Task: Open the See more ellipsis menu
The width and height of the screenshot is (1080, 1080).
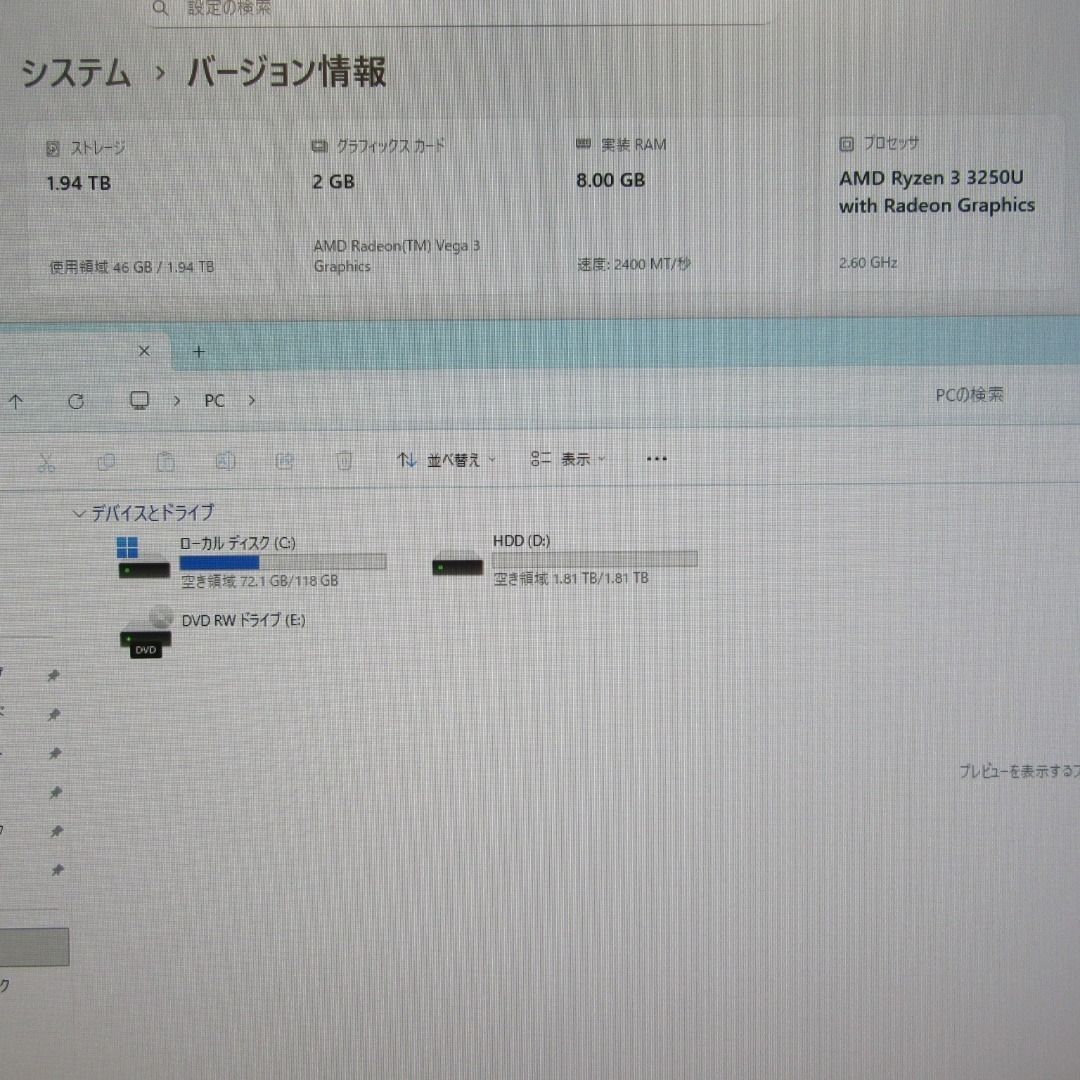Action: (656, 459)
